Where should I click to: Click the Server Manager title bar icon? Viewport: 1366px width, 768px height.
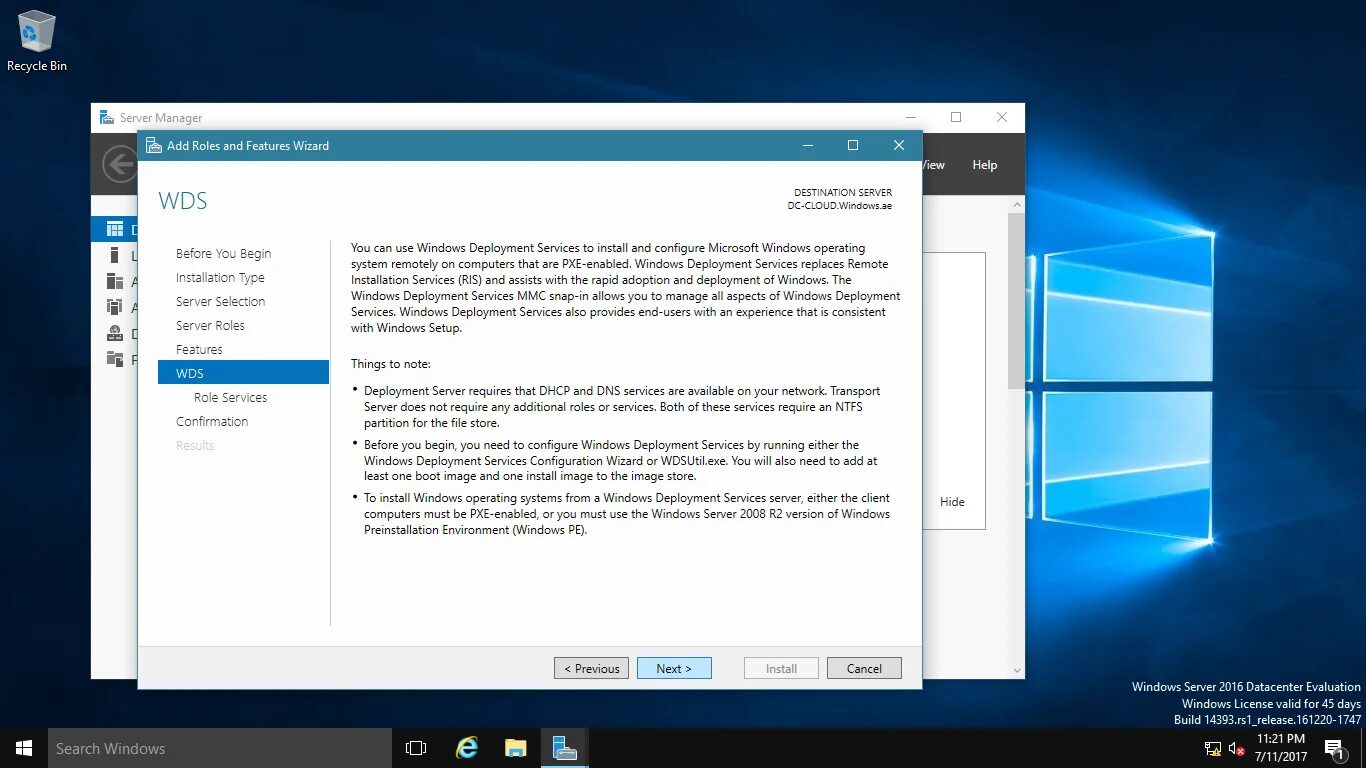(107, 118)
